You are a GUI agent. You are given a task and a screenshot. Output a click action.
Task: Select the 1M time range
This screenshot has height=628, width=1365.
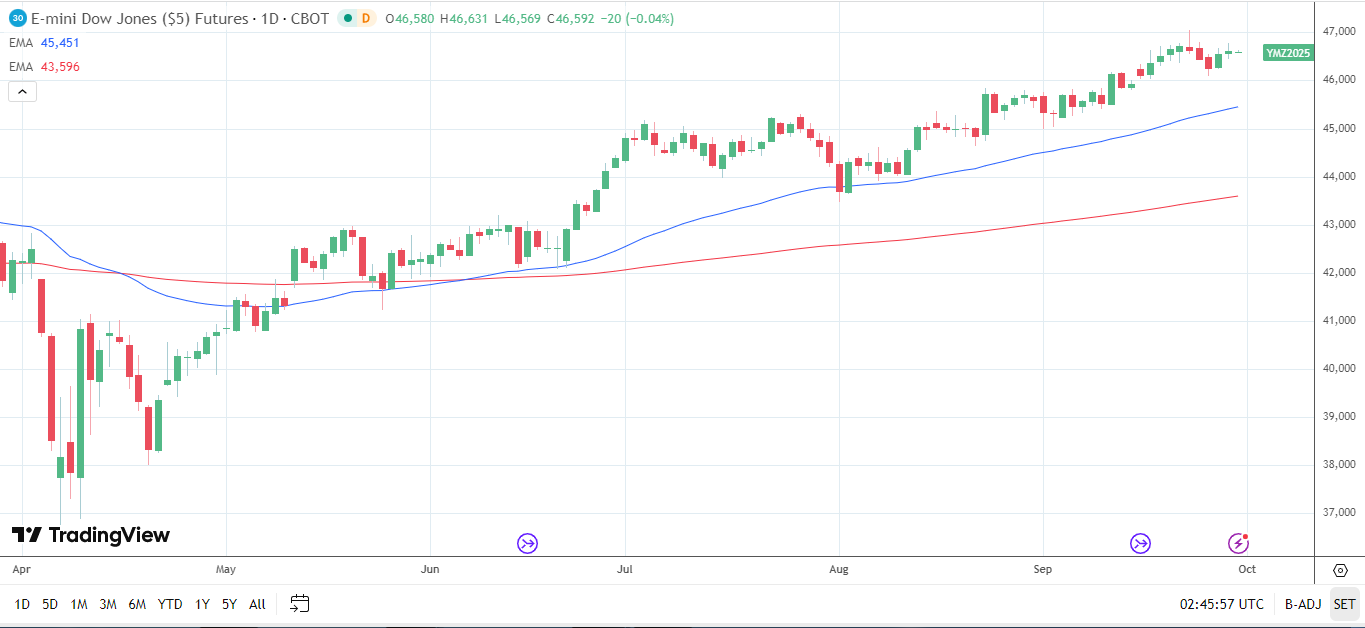pos(79,604)
